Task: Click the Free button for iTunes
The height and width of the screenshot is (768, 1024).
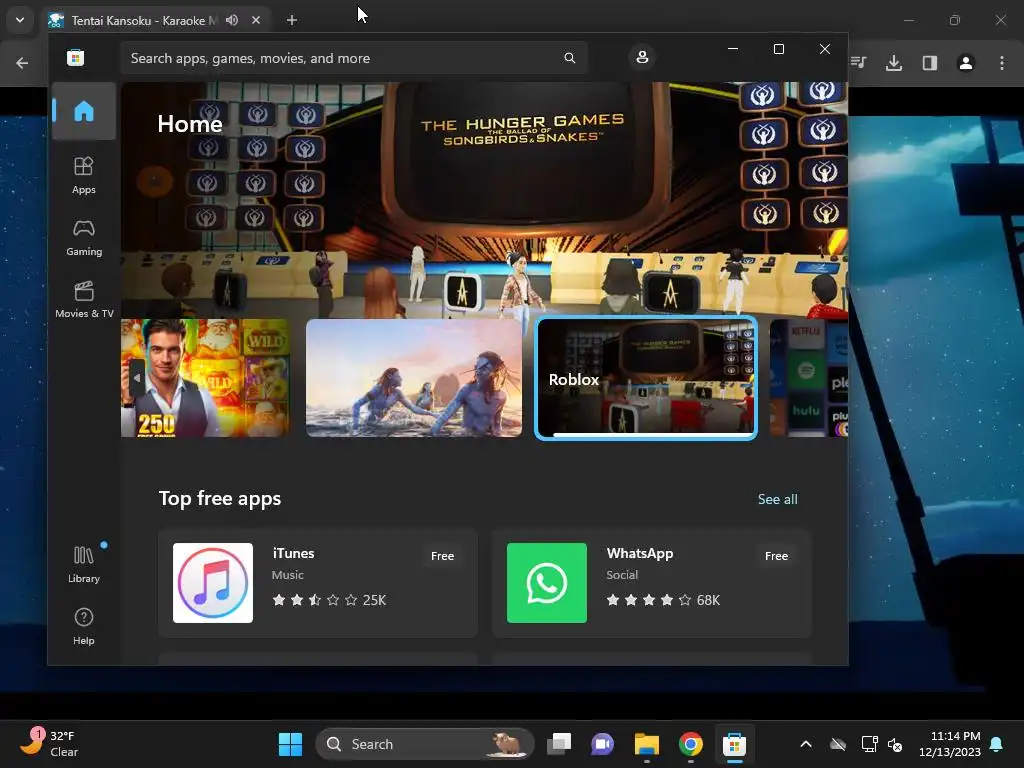Action: point(442,556)
